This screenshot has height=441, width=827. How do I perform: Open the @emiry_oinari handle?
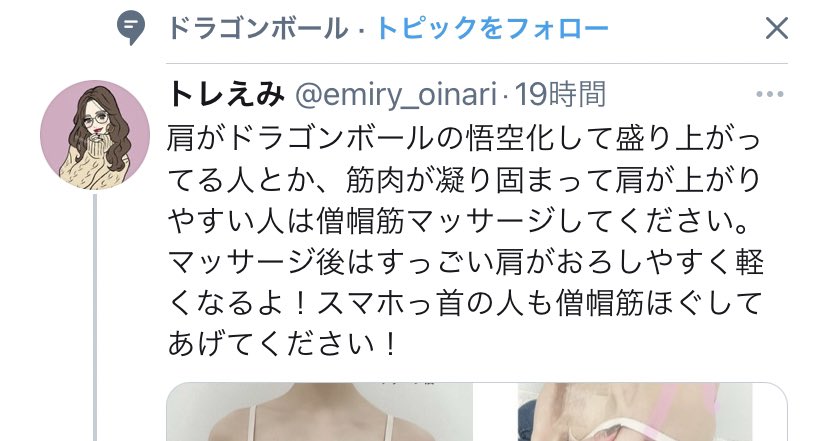[x=396, y=95]
